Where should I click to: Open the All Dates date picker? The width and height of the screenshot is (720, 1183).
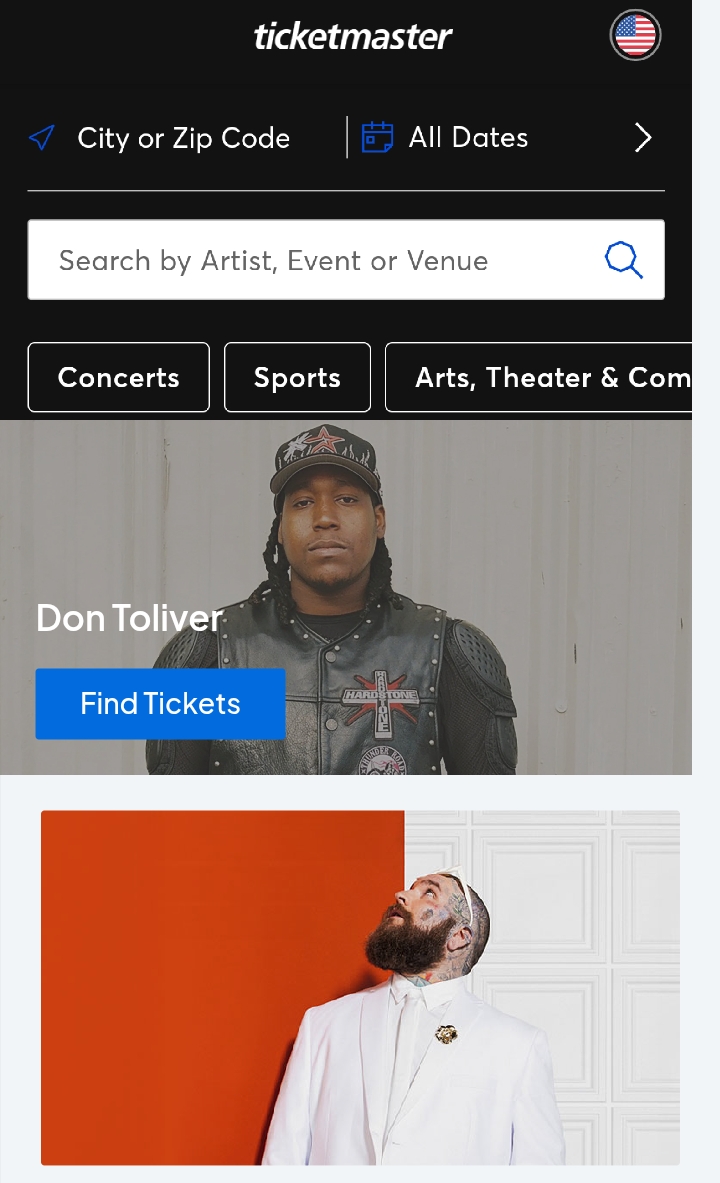pyautogui.click(x=468, y=138)
